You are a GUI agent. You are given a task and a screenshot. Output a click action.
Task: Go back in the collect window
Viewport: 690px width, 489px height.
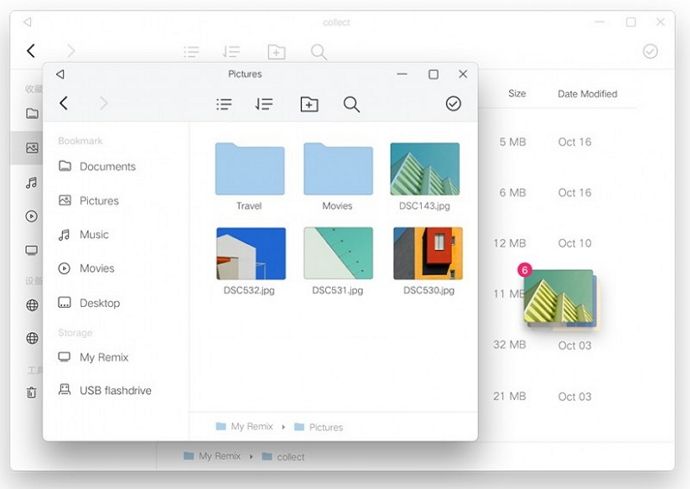click(x=30, y=51)
